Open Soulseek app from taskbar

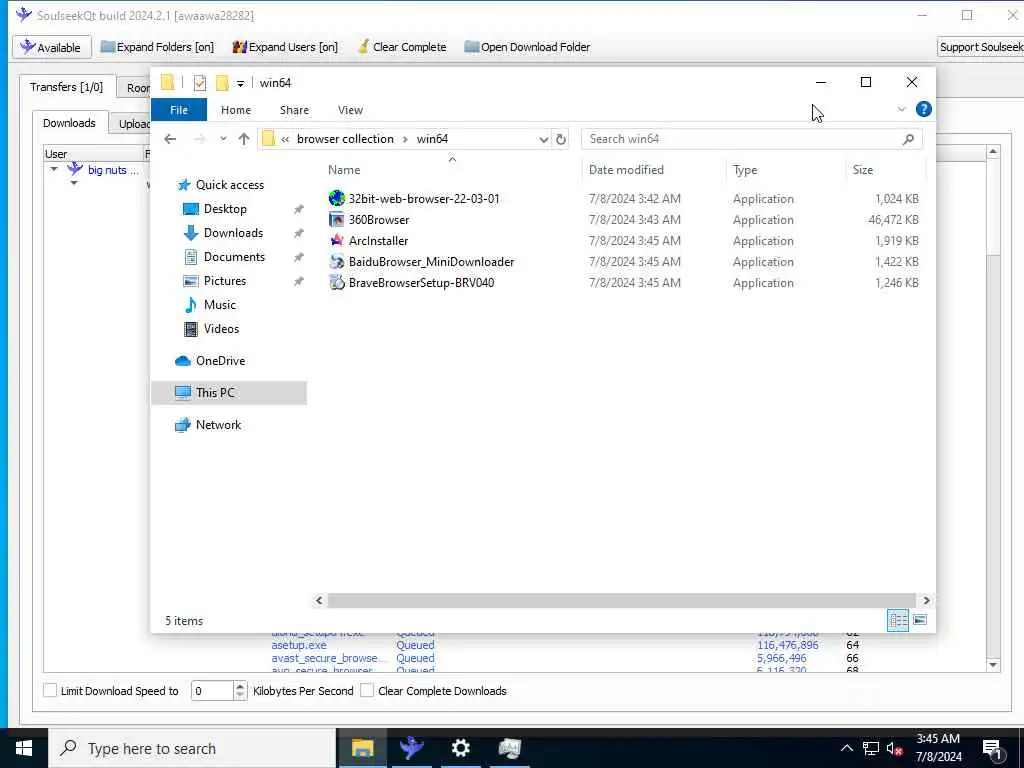coord(411,748)
